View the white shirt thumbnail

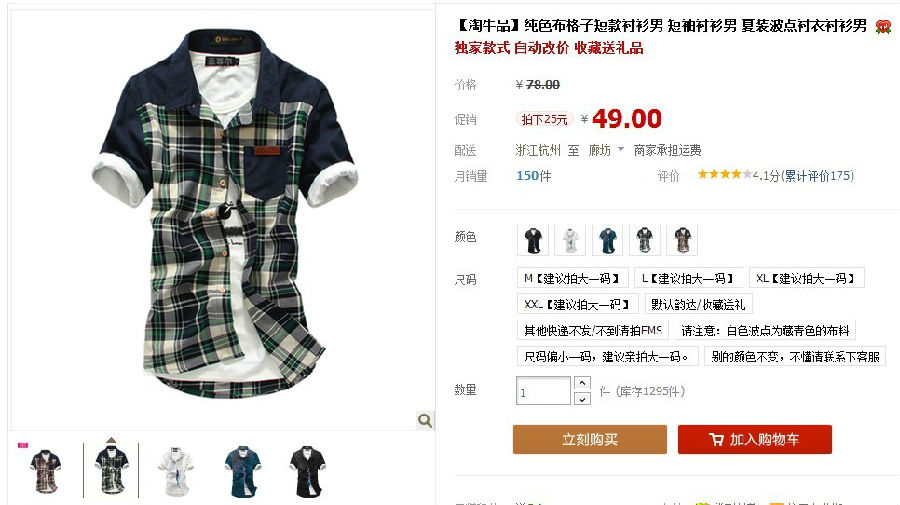(176, 472)
